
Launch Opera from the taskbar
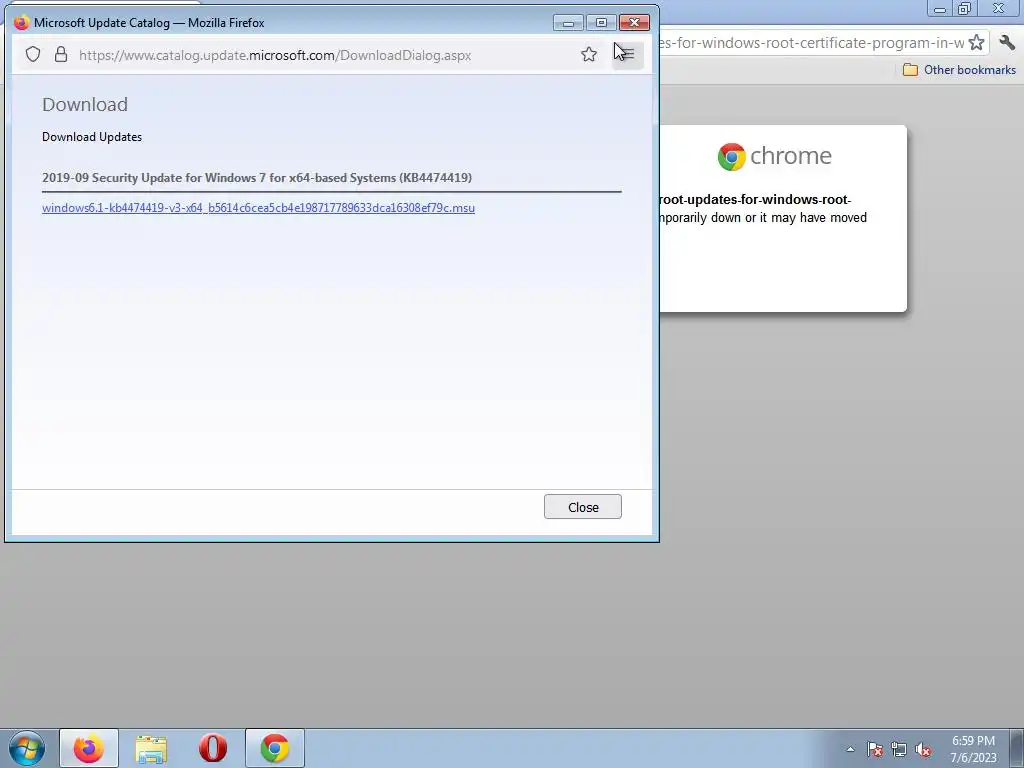(213, 748)
